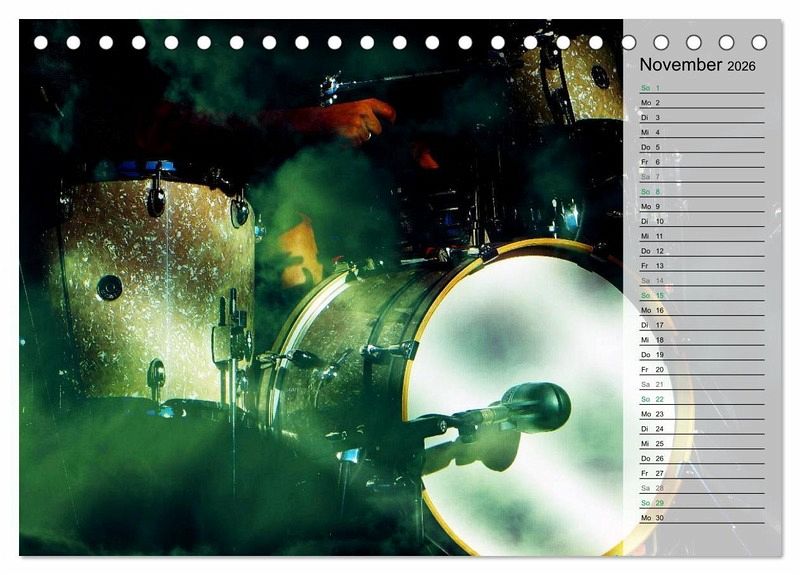Screen dimensions: 800x575
Task: Click the November 2026 month heading
Action: [x=697, y=65]
